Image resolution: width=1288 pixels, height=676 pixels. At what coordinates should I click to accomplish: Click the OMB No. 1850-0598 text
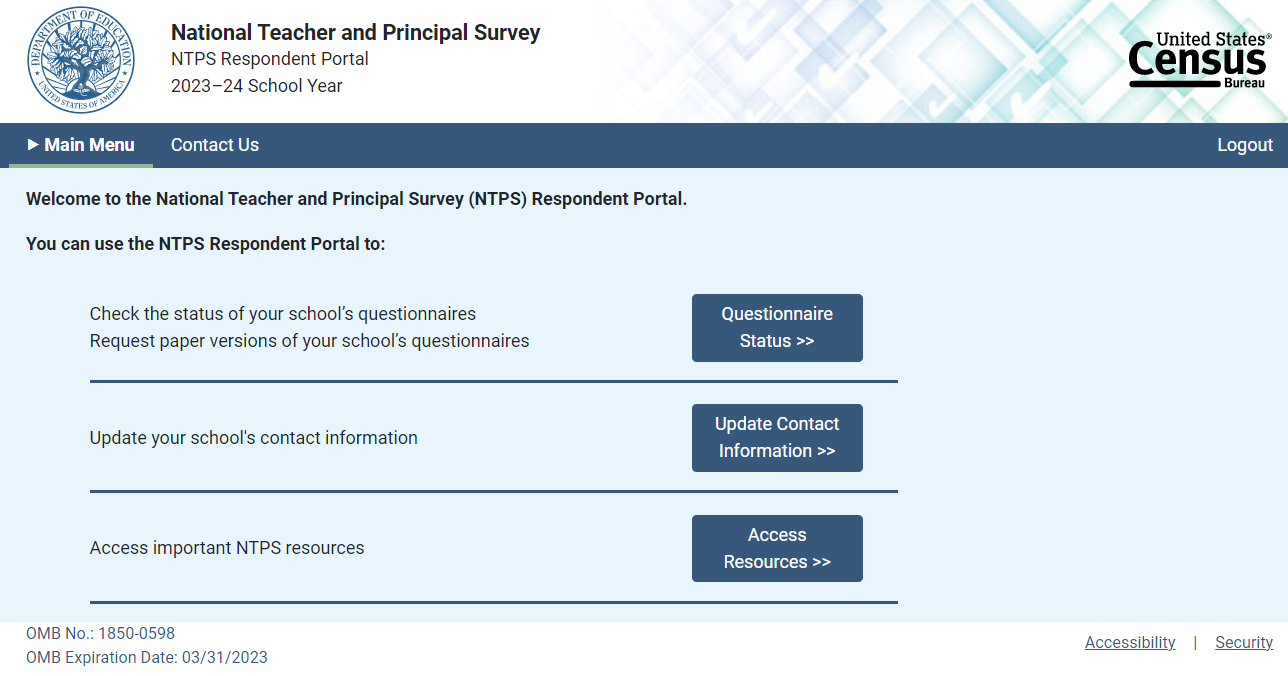pos(100,633)
